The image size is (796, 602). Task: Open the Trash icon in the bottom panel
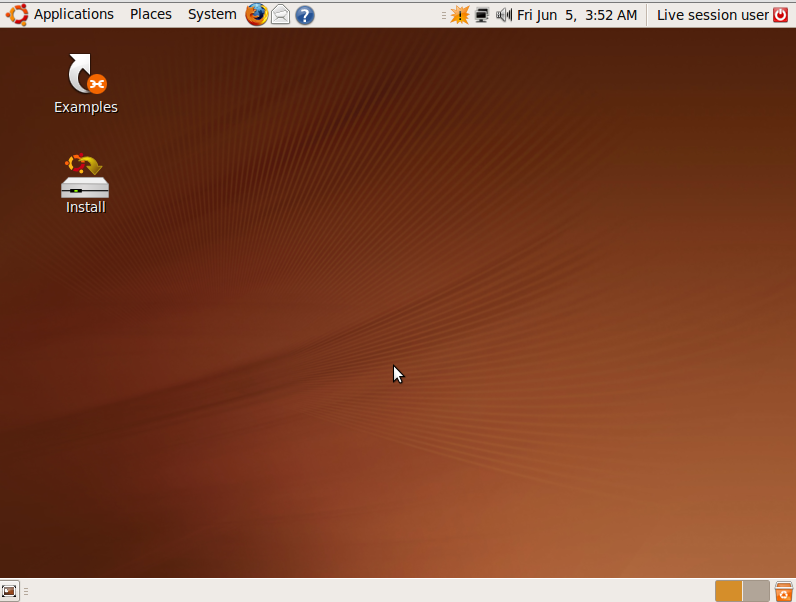pyautogui.click(x=784, y=591)
